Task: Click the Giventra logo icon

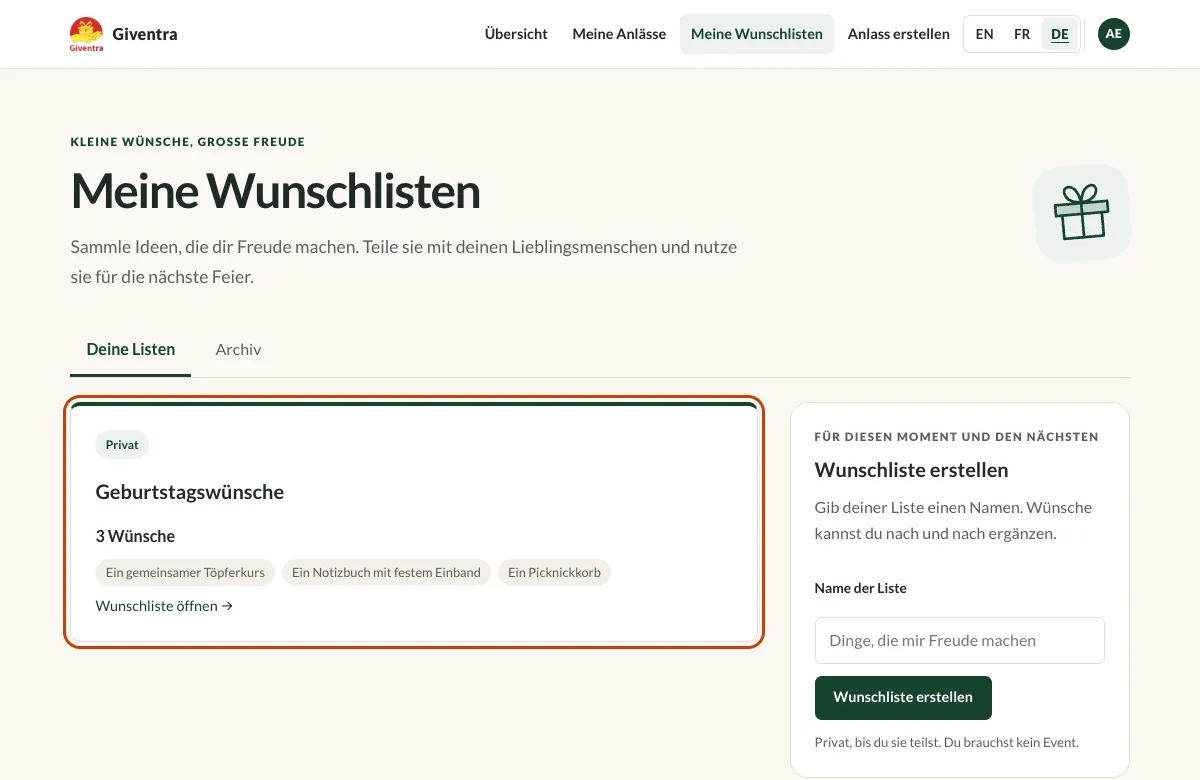Action: tap(87, 34)
